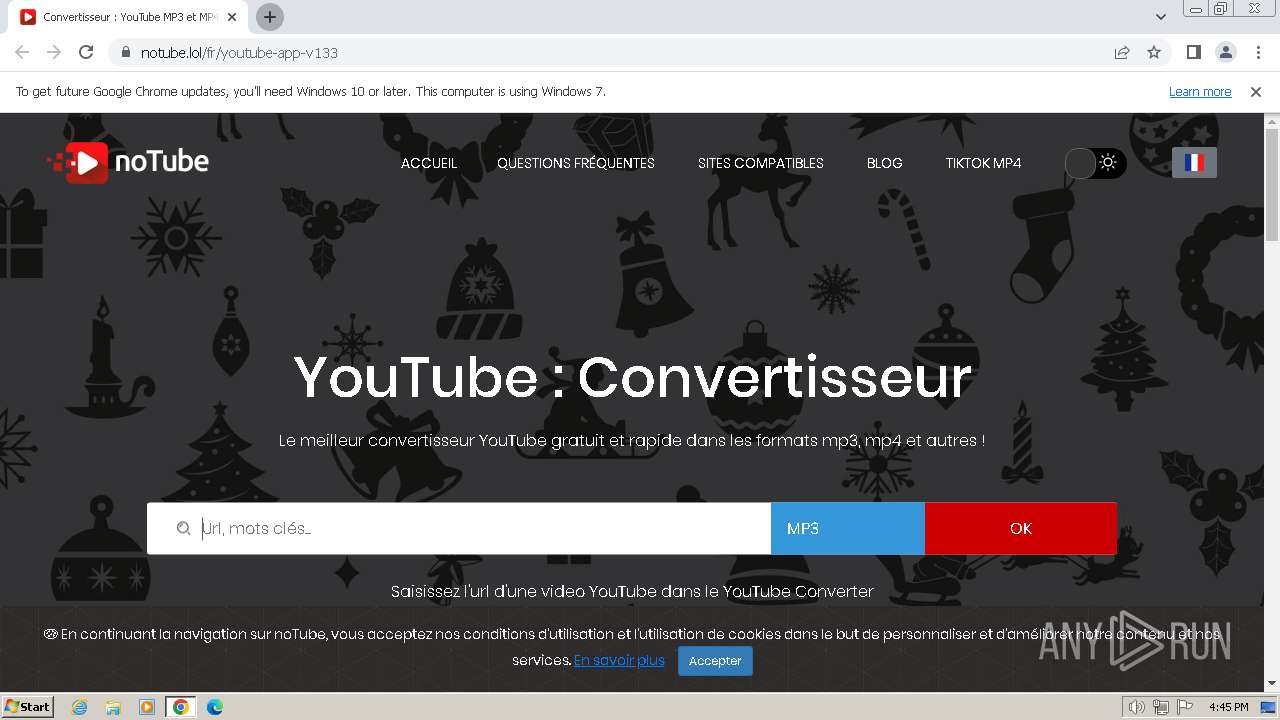Click the Learn more link in Chrome infobar
The width and height of the screenshot is (1280, 720).
[x=1200, y=92]
